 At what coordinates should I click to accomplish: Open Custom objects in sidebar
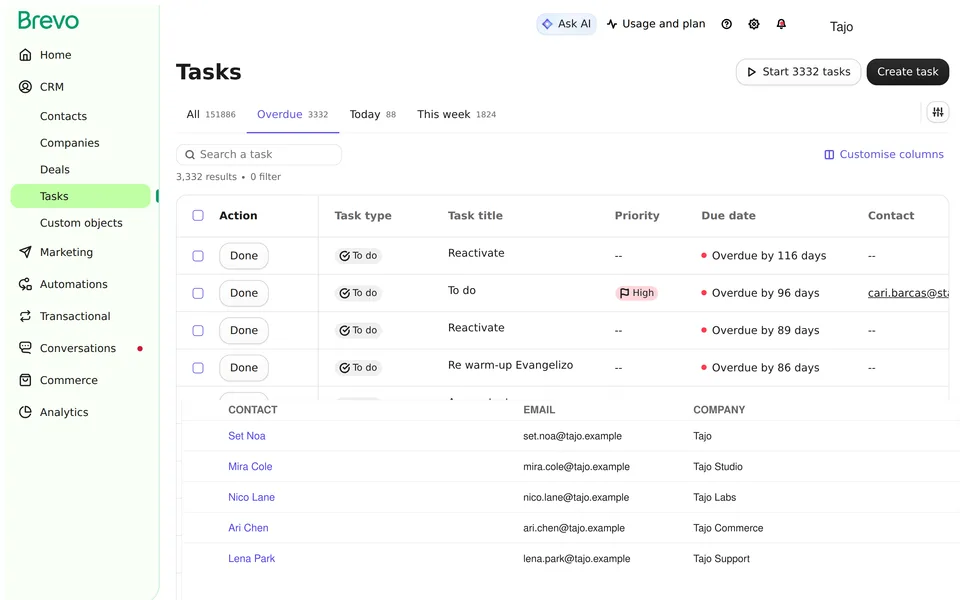(x=81, y=223)
